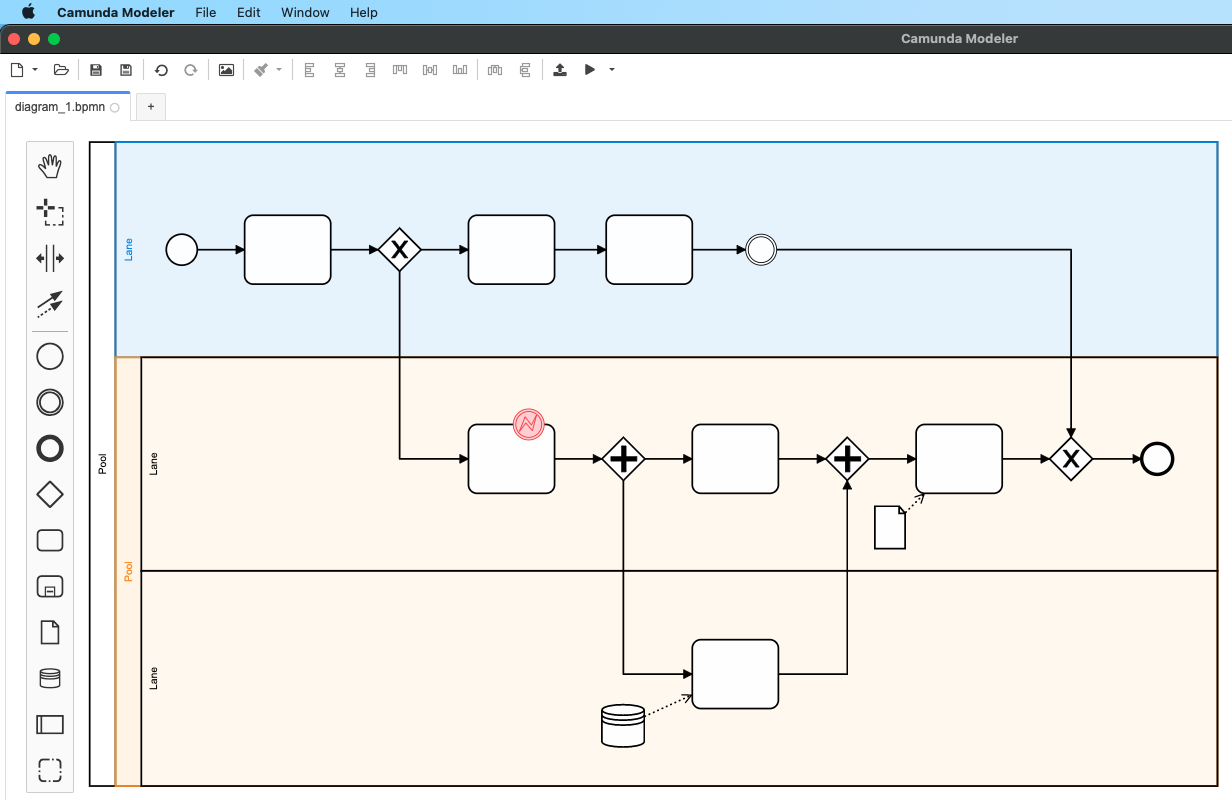Activate the Global Connect tool
Screen dimensions: 1232x800
pyautogui.click(x=50, y=305)
